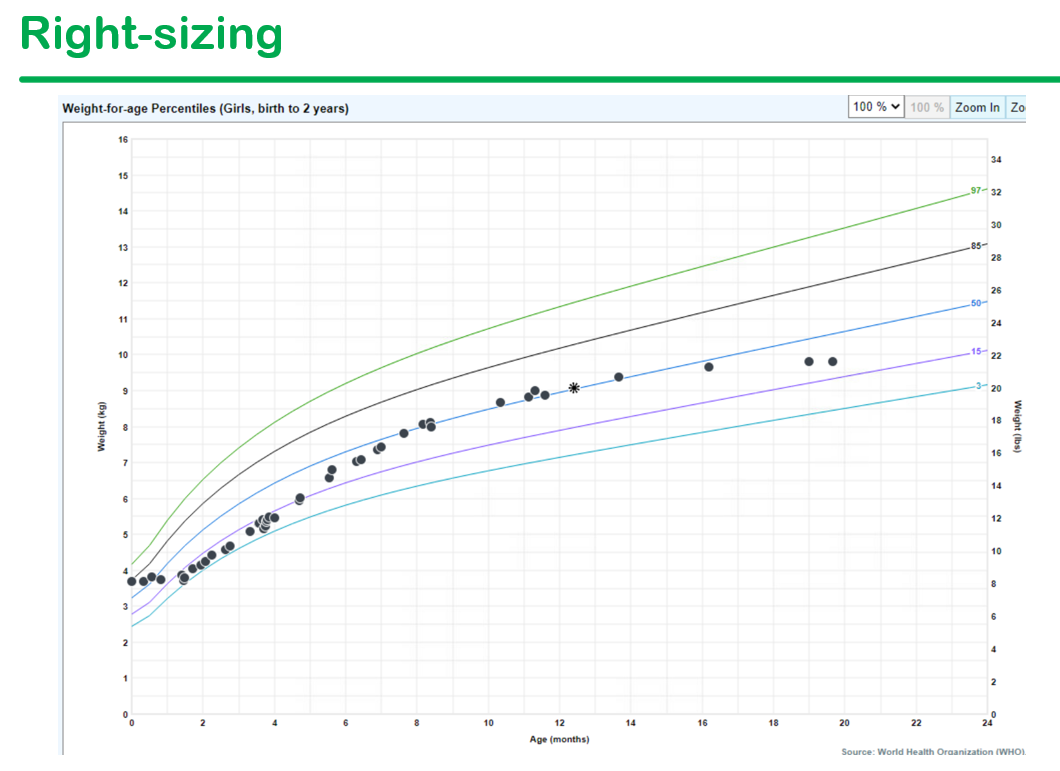Click the Weight-for-age Percentiles chart title

pos(205,109)
